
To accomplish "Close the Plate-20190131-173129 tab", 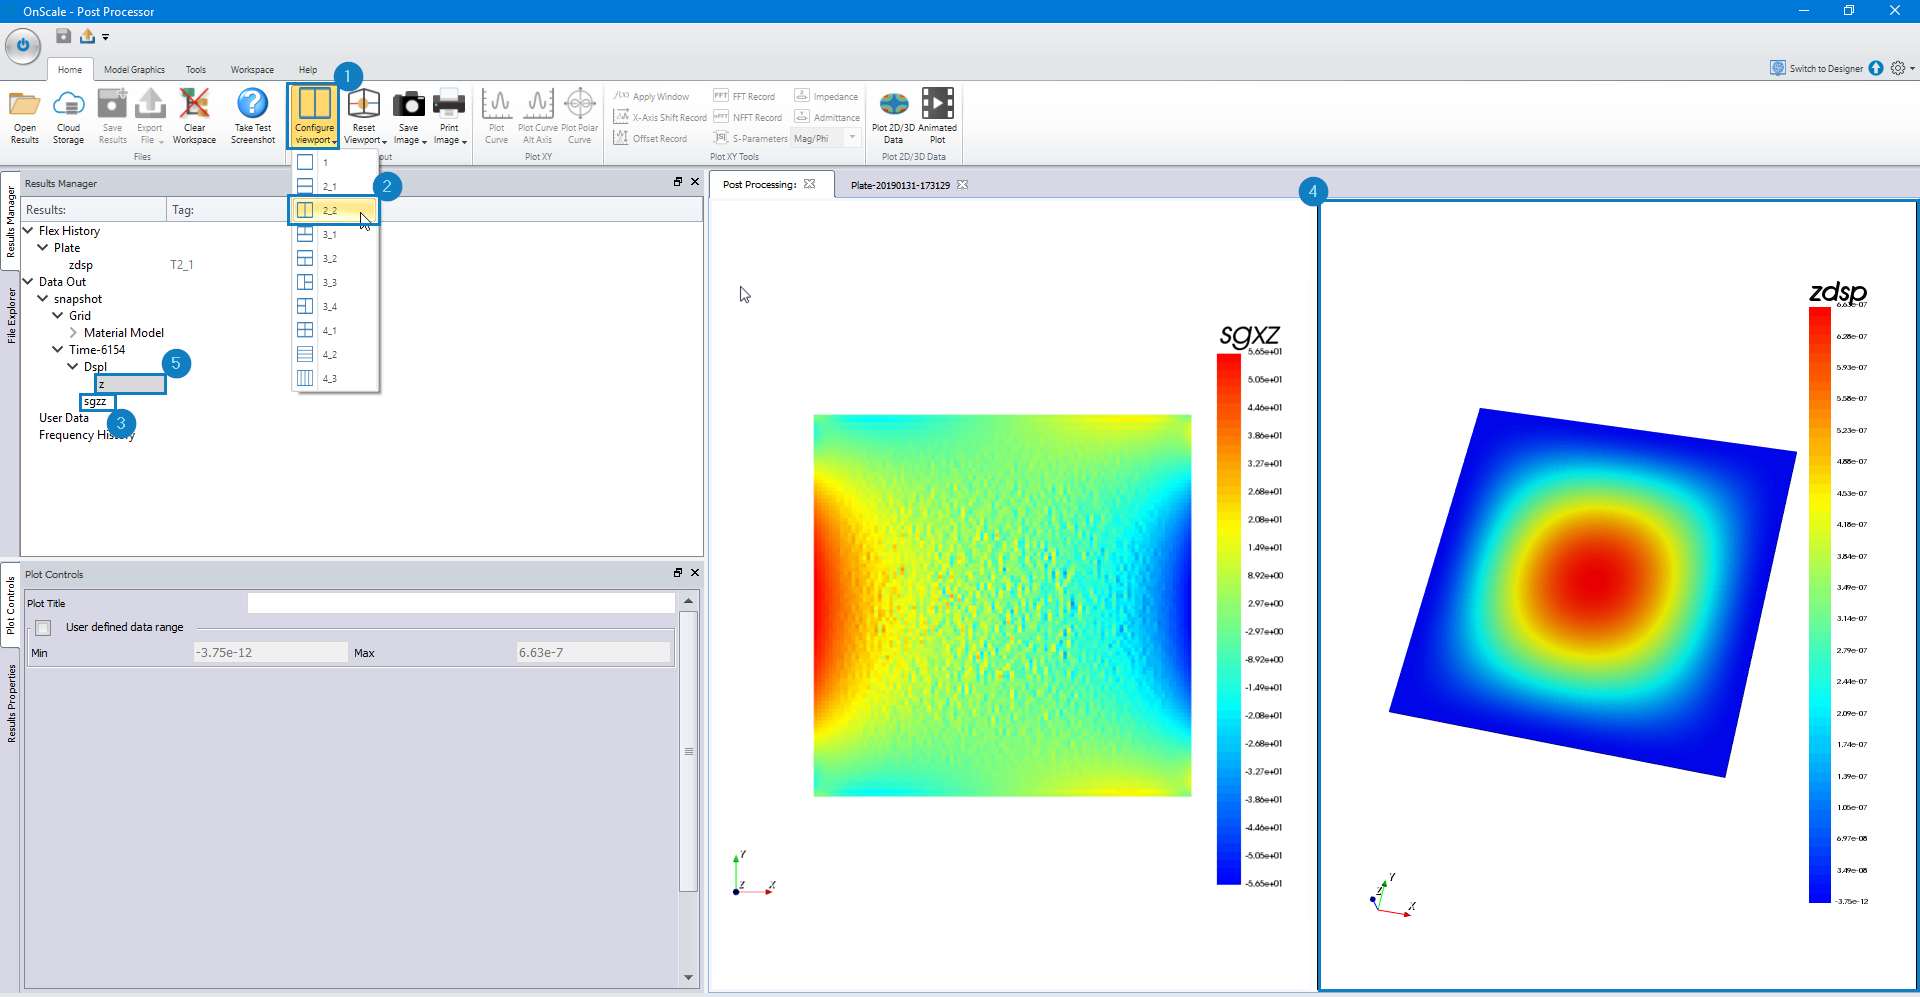I will 962,185.
